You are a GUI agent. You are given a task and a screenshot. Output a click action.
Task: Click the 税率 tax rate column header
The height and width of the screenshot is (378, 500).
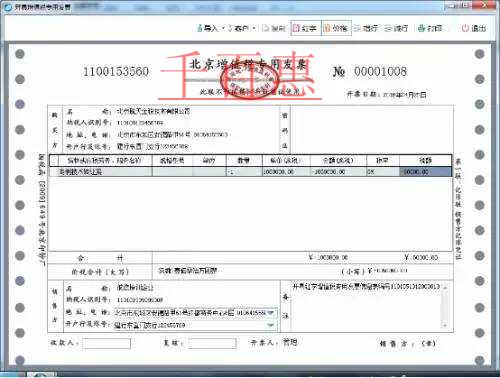click(383, 161)
